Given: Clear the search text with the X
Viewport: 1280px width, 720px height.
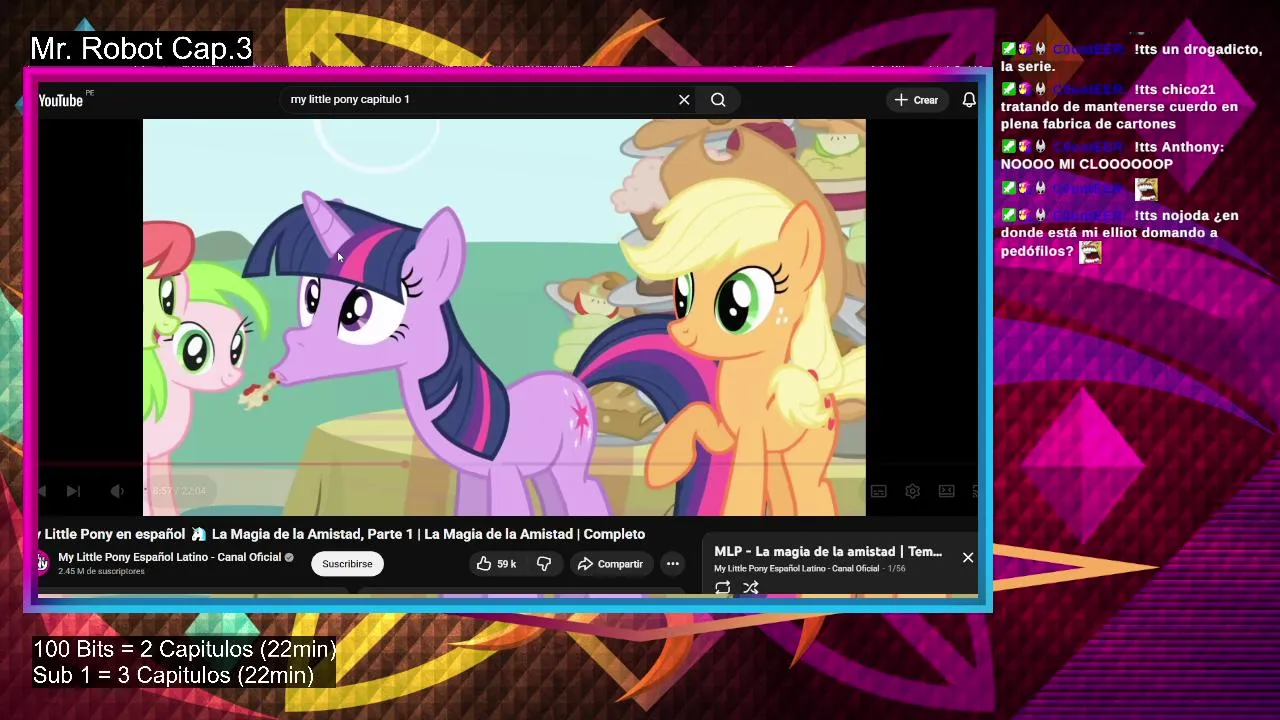Looking at the screenshot, I should click(x=684, y=100).
